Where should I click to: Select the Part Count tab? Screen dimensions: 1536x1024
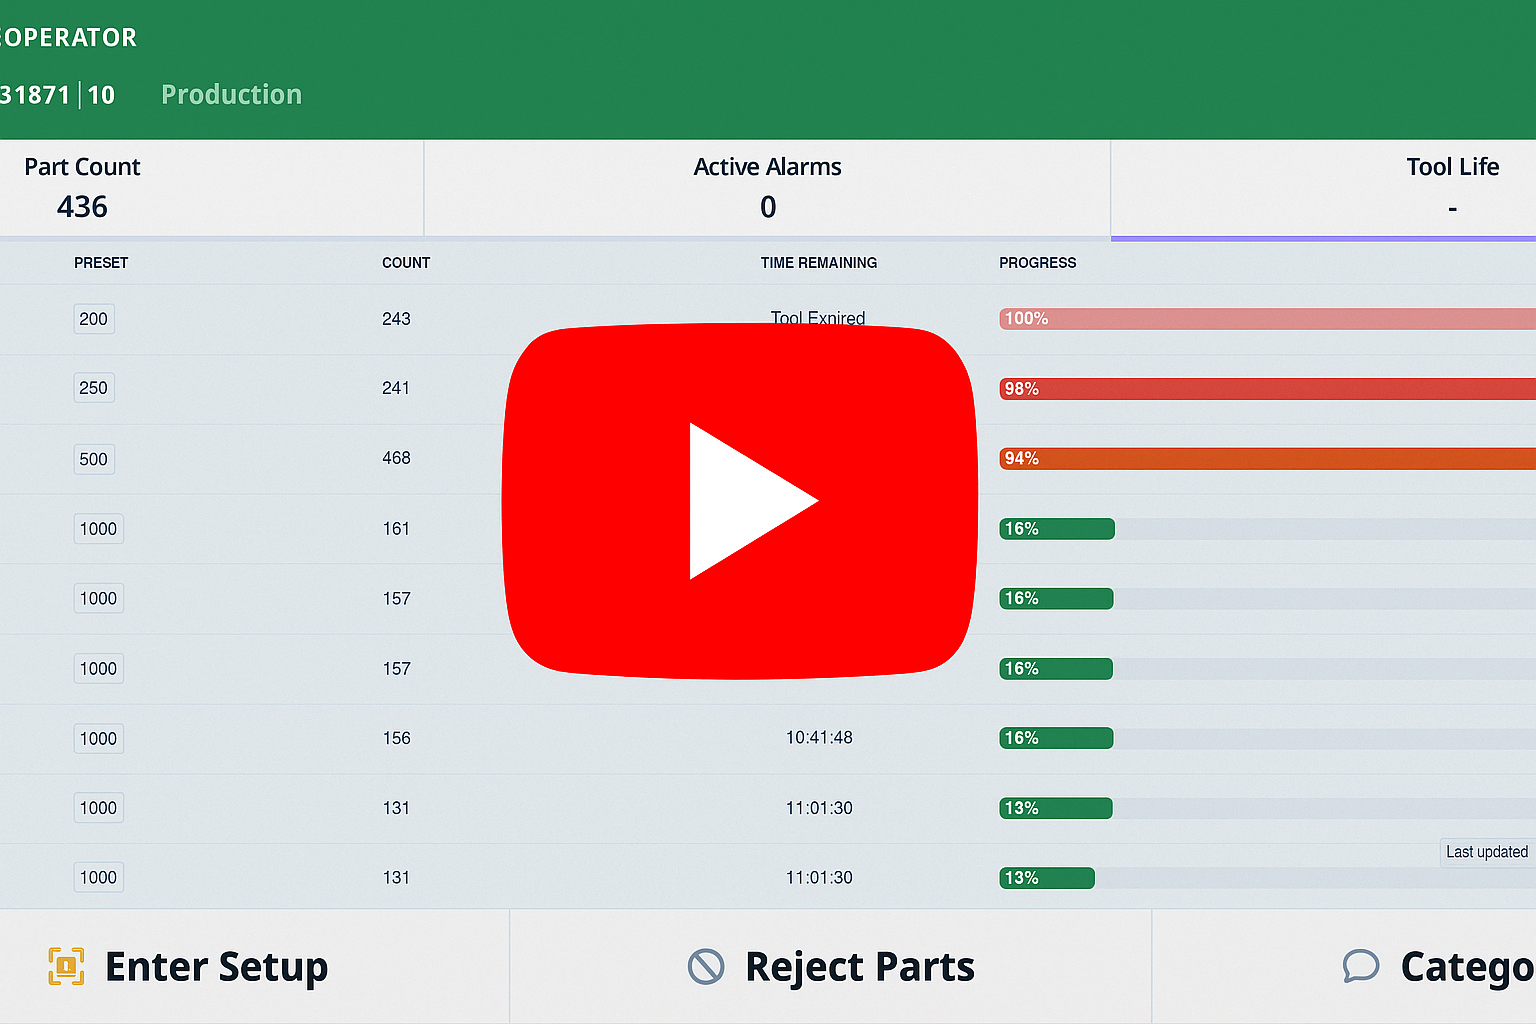211,188
